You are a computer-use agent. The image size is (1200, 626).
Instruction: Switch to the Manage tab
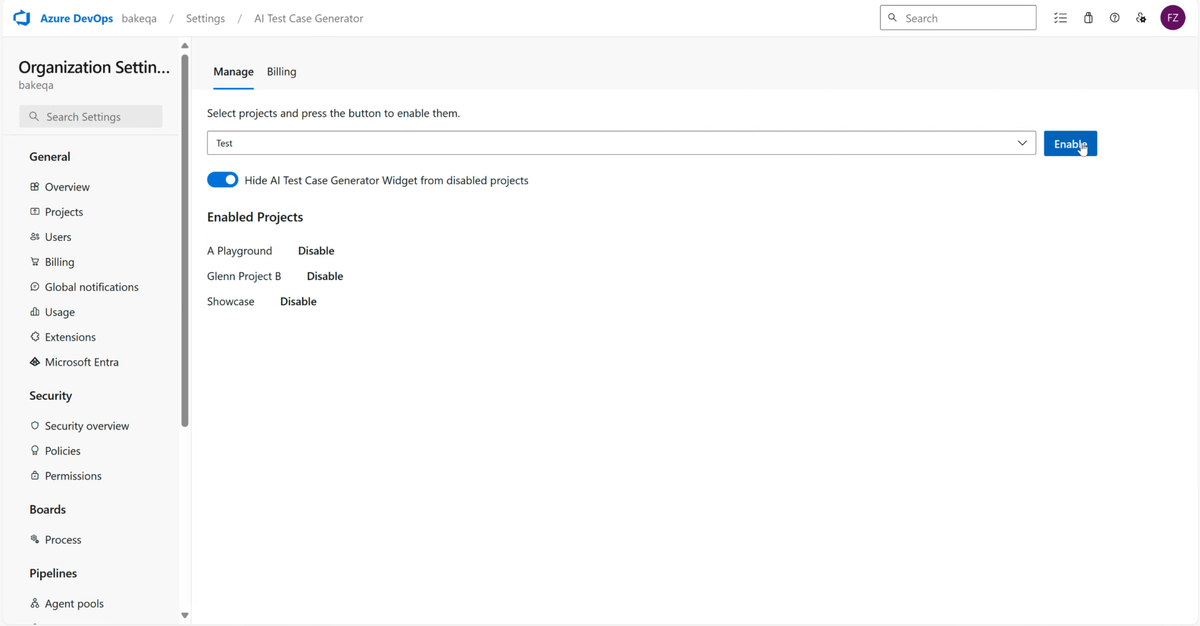(x=233, y=72)
